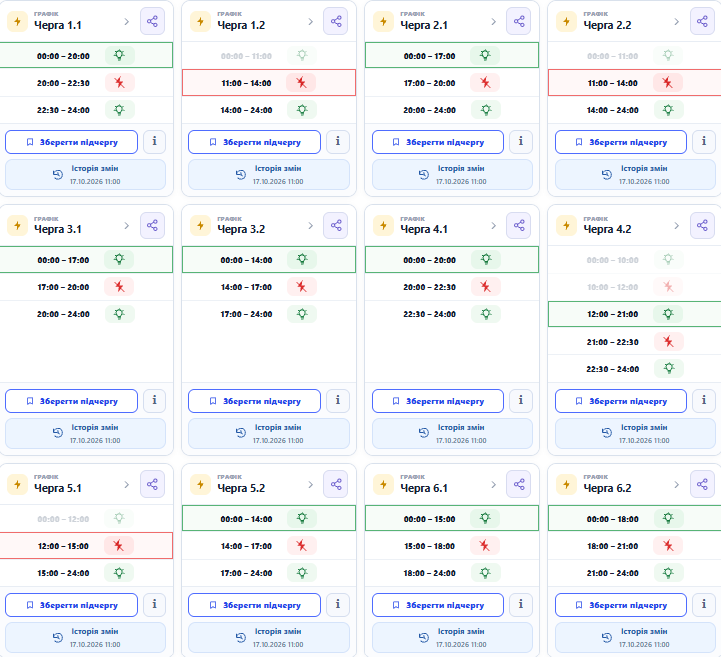721x657 pixels.
Task: Open info for Черга 5.2
Action: [x=338, y=605]
